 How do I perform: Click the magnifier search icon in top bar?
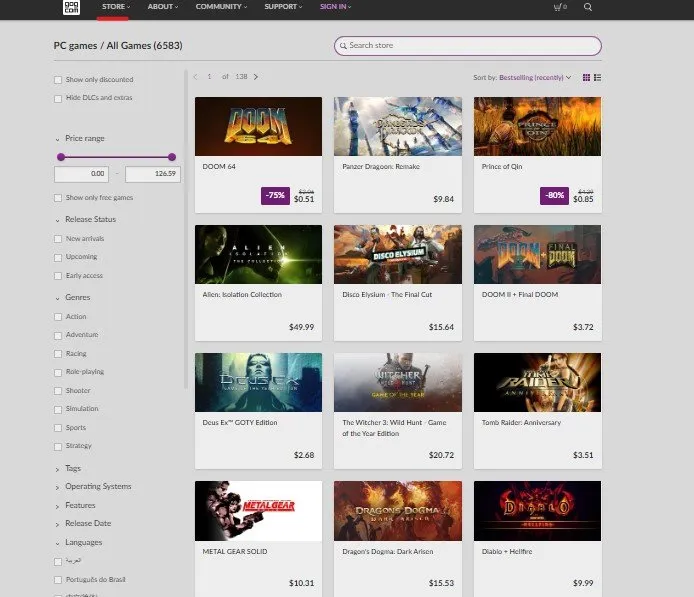(588, 7)
